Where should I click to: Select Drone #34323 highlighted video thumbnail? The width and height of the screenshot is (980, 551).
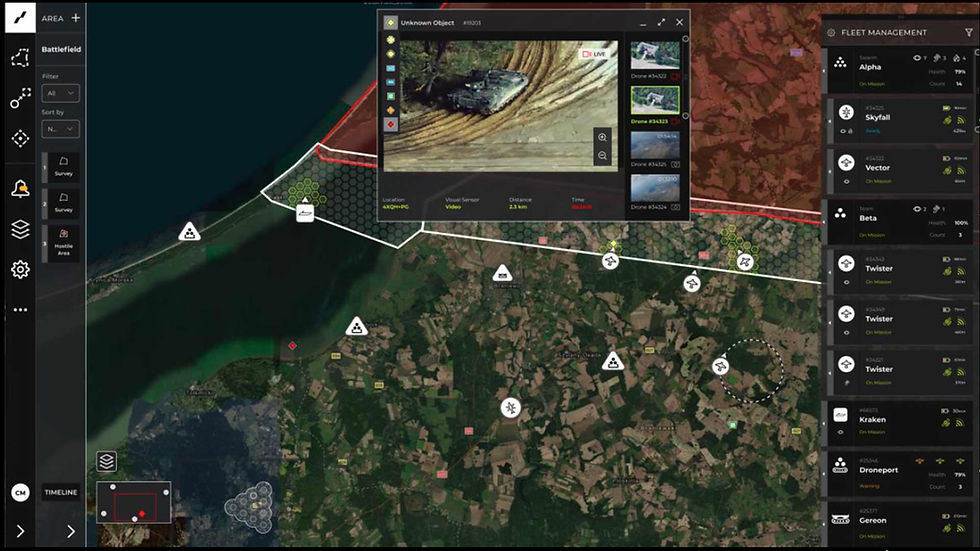655,100
